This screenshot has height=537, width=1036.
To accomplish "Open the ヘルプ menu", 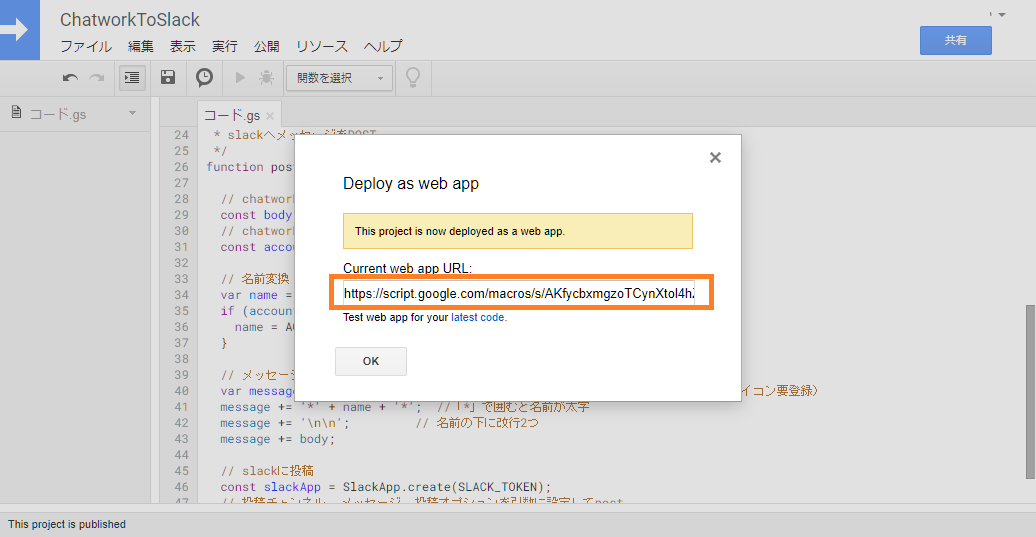I will tap(383, 46).
